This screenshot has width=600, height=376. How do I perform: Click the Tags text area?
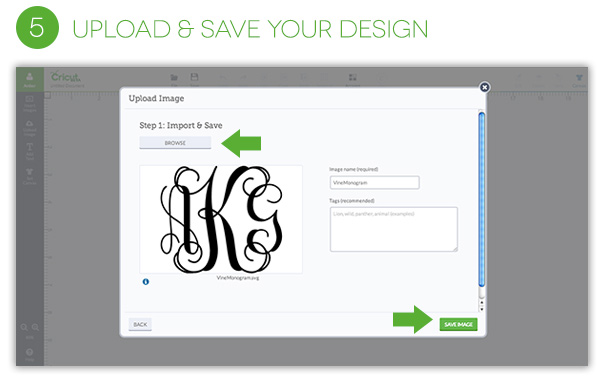coord(394,229)
